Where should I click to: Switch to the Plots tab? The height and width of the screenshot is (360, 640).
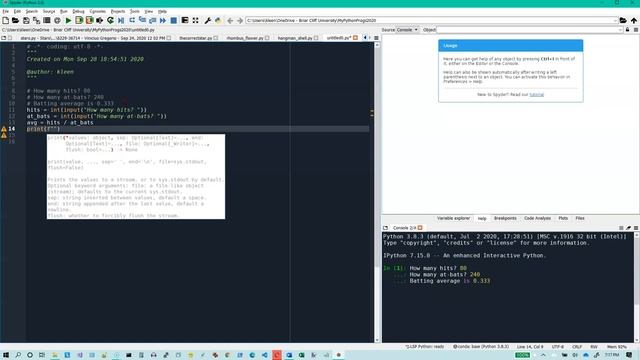point(563,218)
